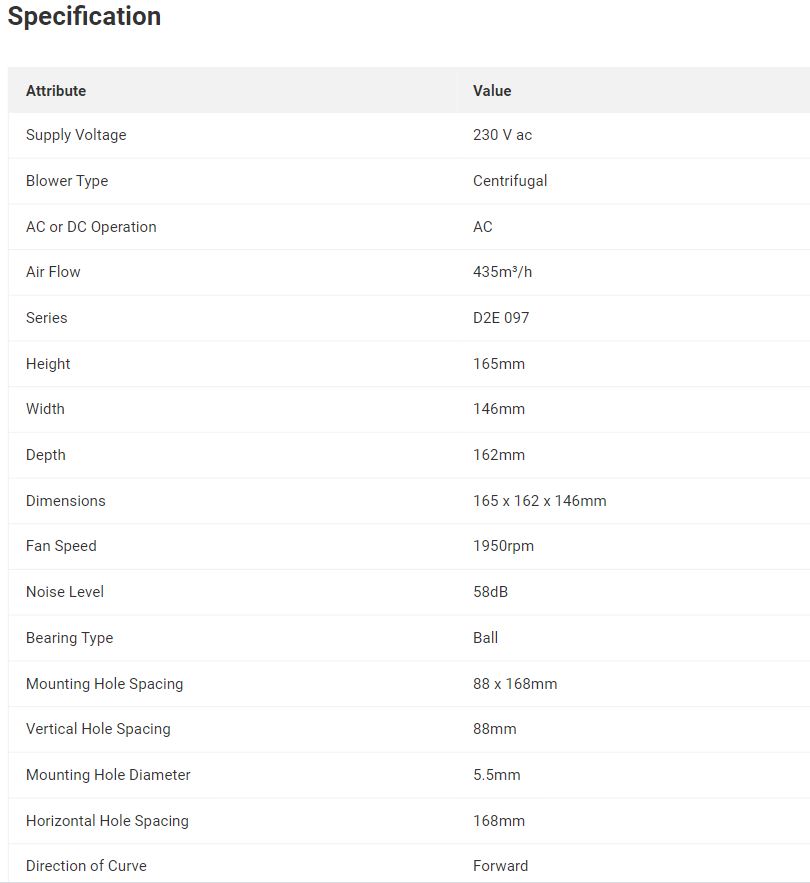Select the Ball bearing type value
Image resolution: width=810 pixels, height=883 pixels.
pyautogui.click(x=485, y=638)
